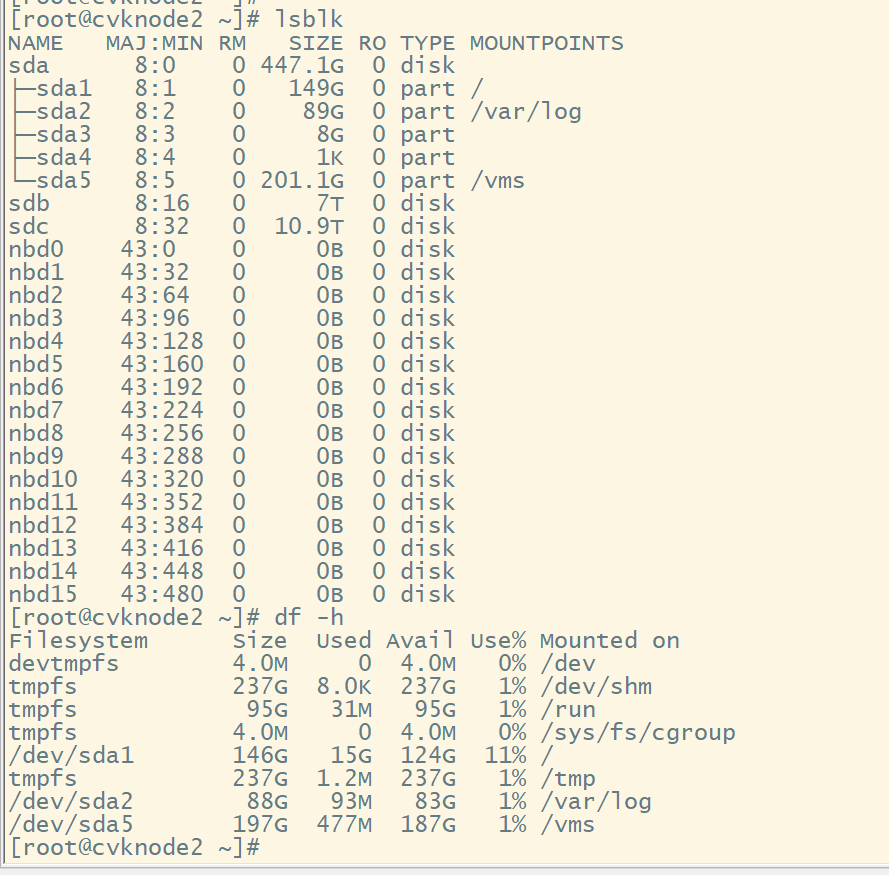Click the sda disk name in lsblk
This screenshot has width=889, height=875.
coord(29,66)
